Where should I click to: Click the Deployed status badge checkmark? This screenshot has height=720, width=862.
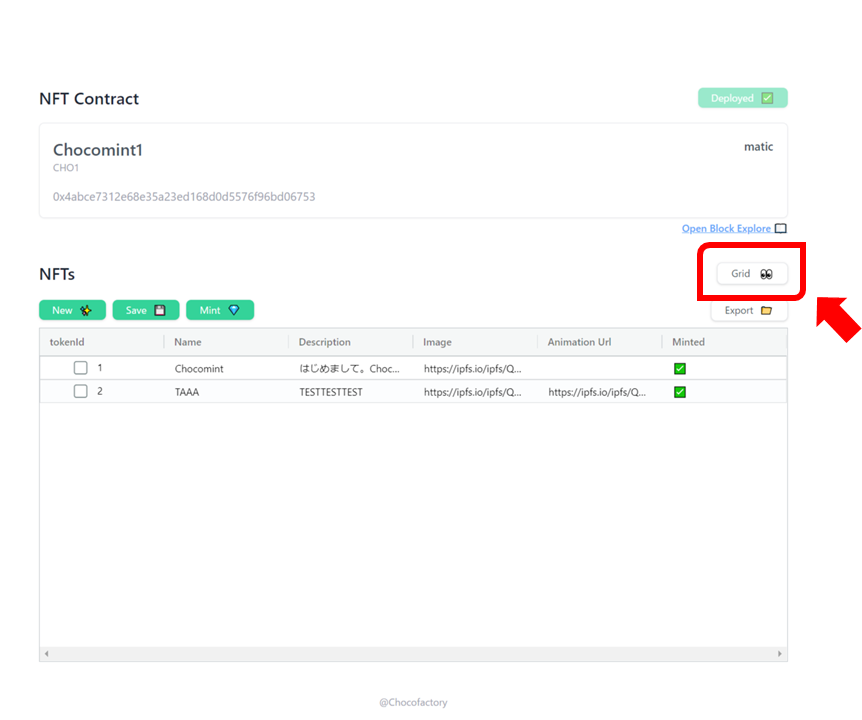point(767,98)
